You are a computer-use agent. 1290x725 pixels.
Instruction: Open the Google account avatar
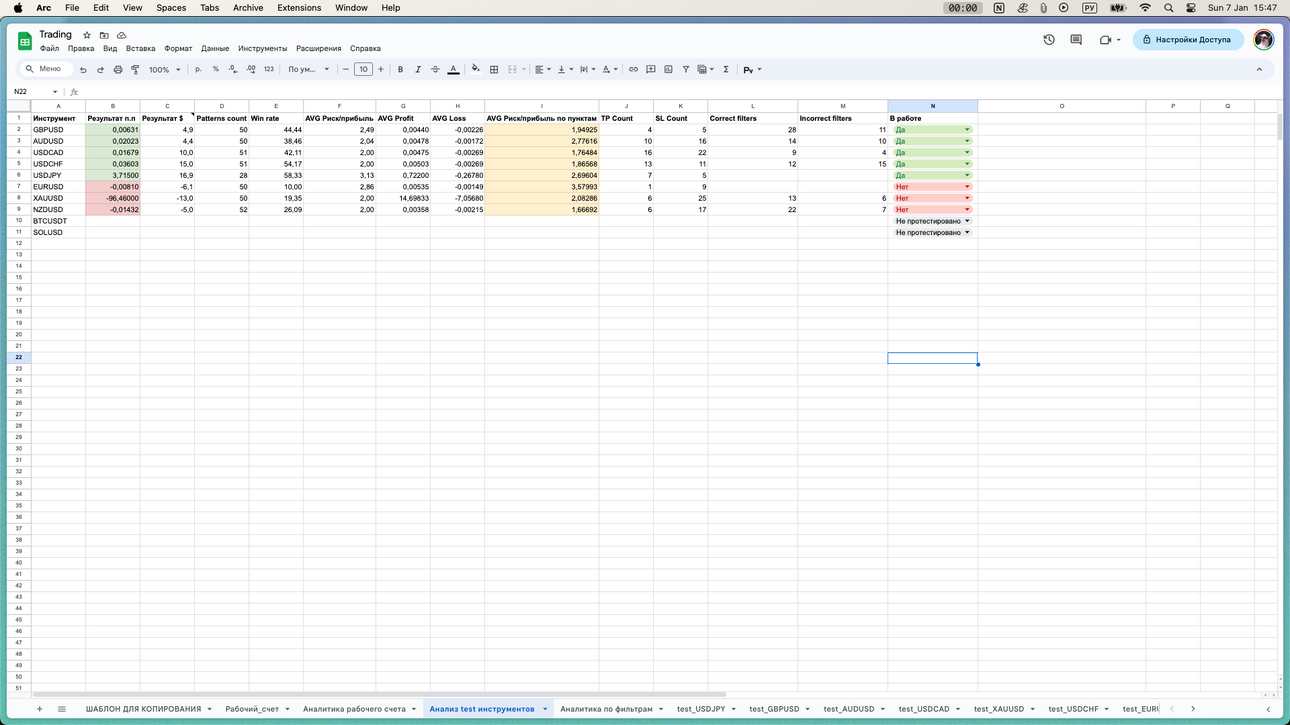[x=1264, y=40]
